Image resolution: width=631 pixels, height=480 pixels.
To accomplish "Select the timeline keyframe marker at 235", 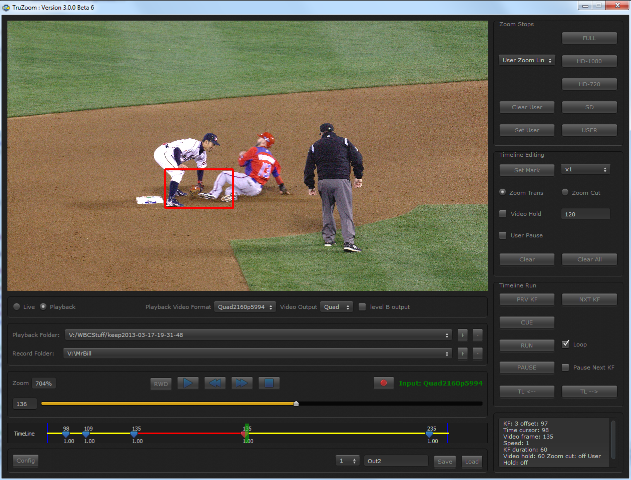I will point(431,434).
